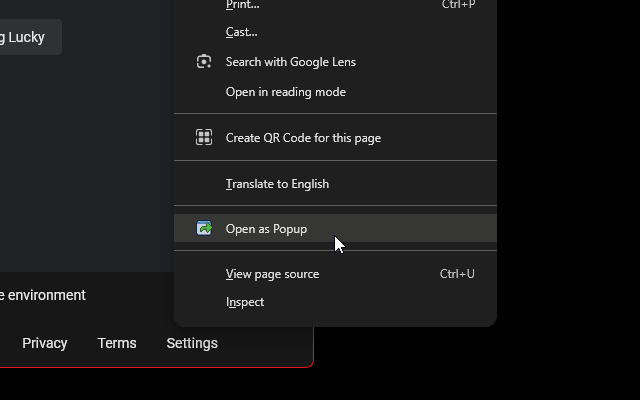This screenshot has height=400, width=640.
Task: Select Search with Google Lens
Action: point(290,62)
